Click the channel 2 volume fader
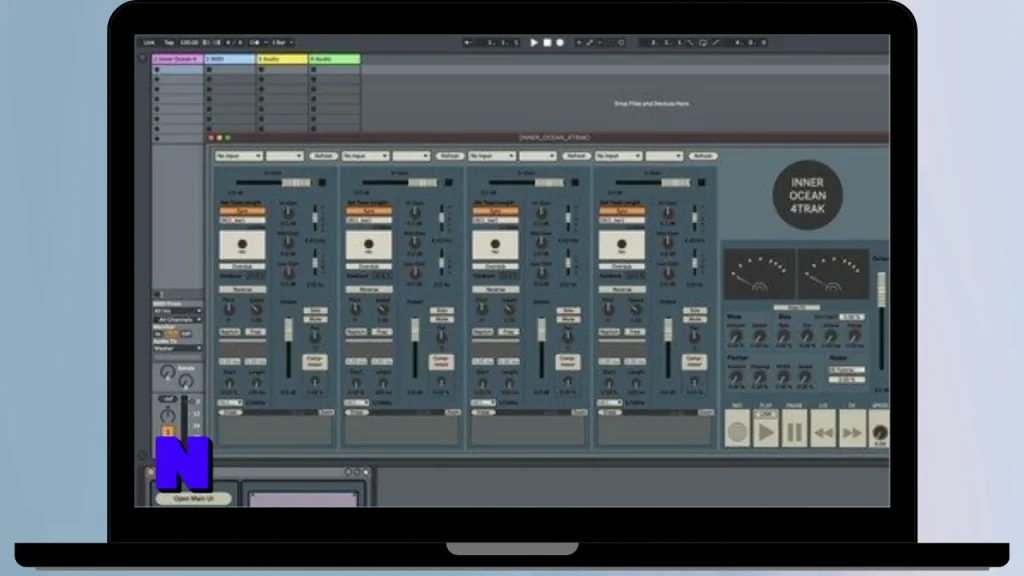The width and height of the screenshot is (1024, 576). tap(415, 349)
